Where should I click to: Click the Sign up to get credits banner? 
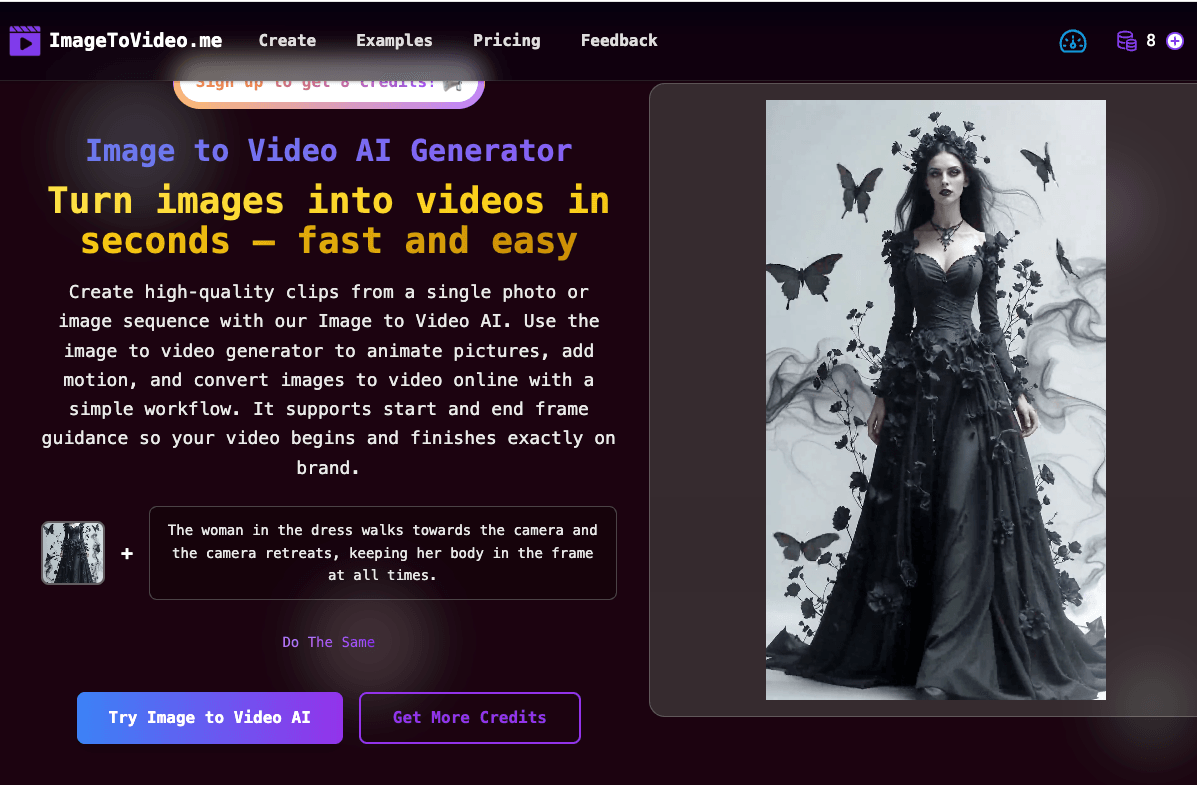point(315,85)
